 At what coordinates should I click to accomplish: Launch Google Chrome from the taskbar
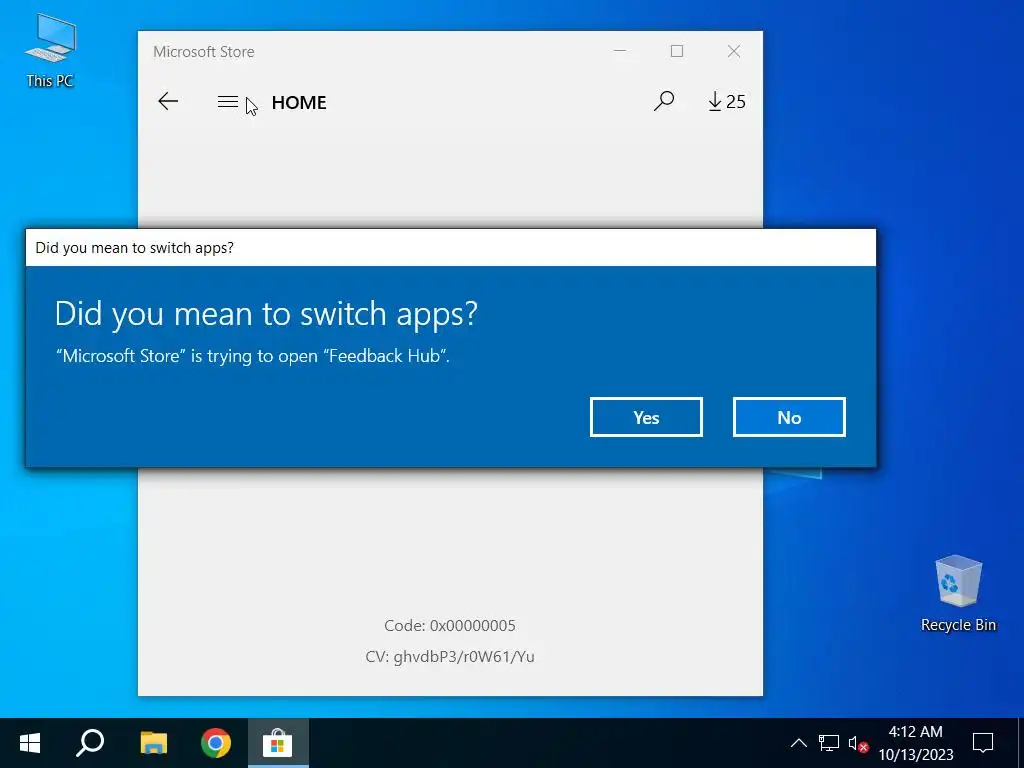click(x=216, y=743)
